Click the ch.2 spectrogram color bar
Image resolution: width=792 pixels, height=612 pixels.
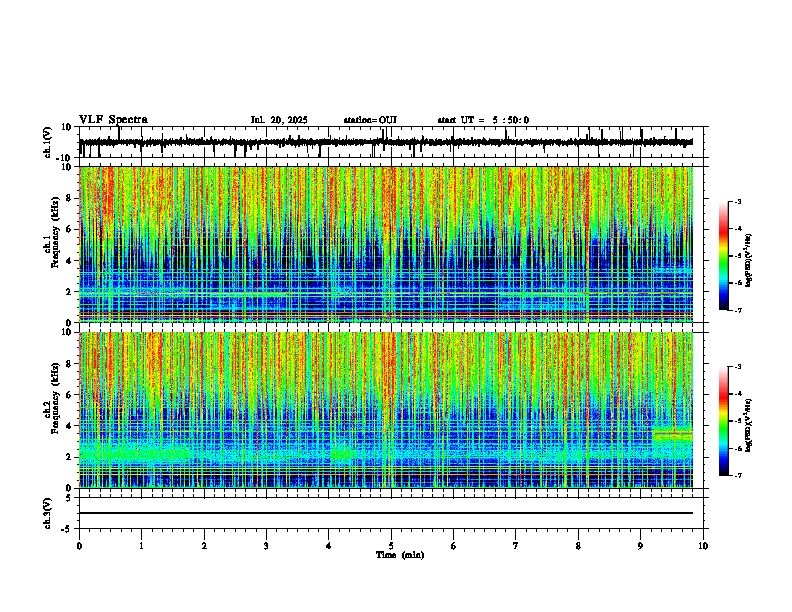(724, 421)
